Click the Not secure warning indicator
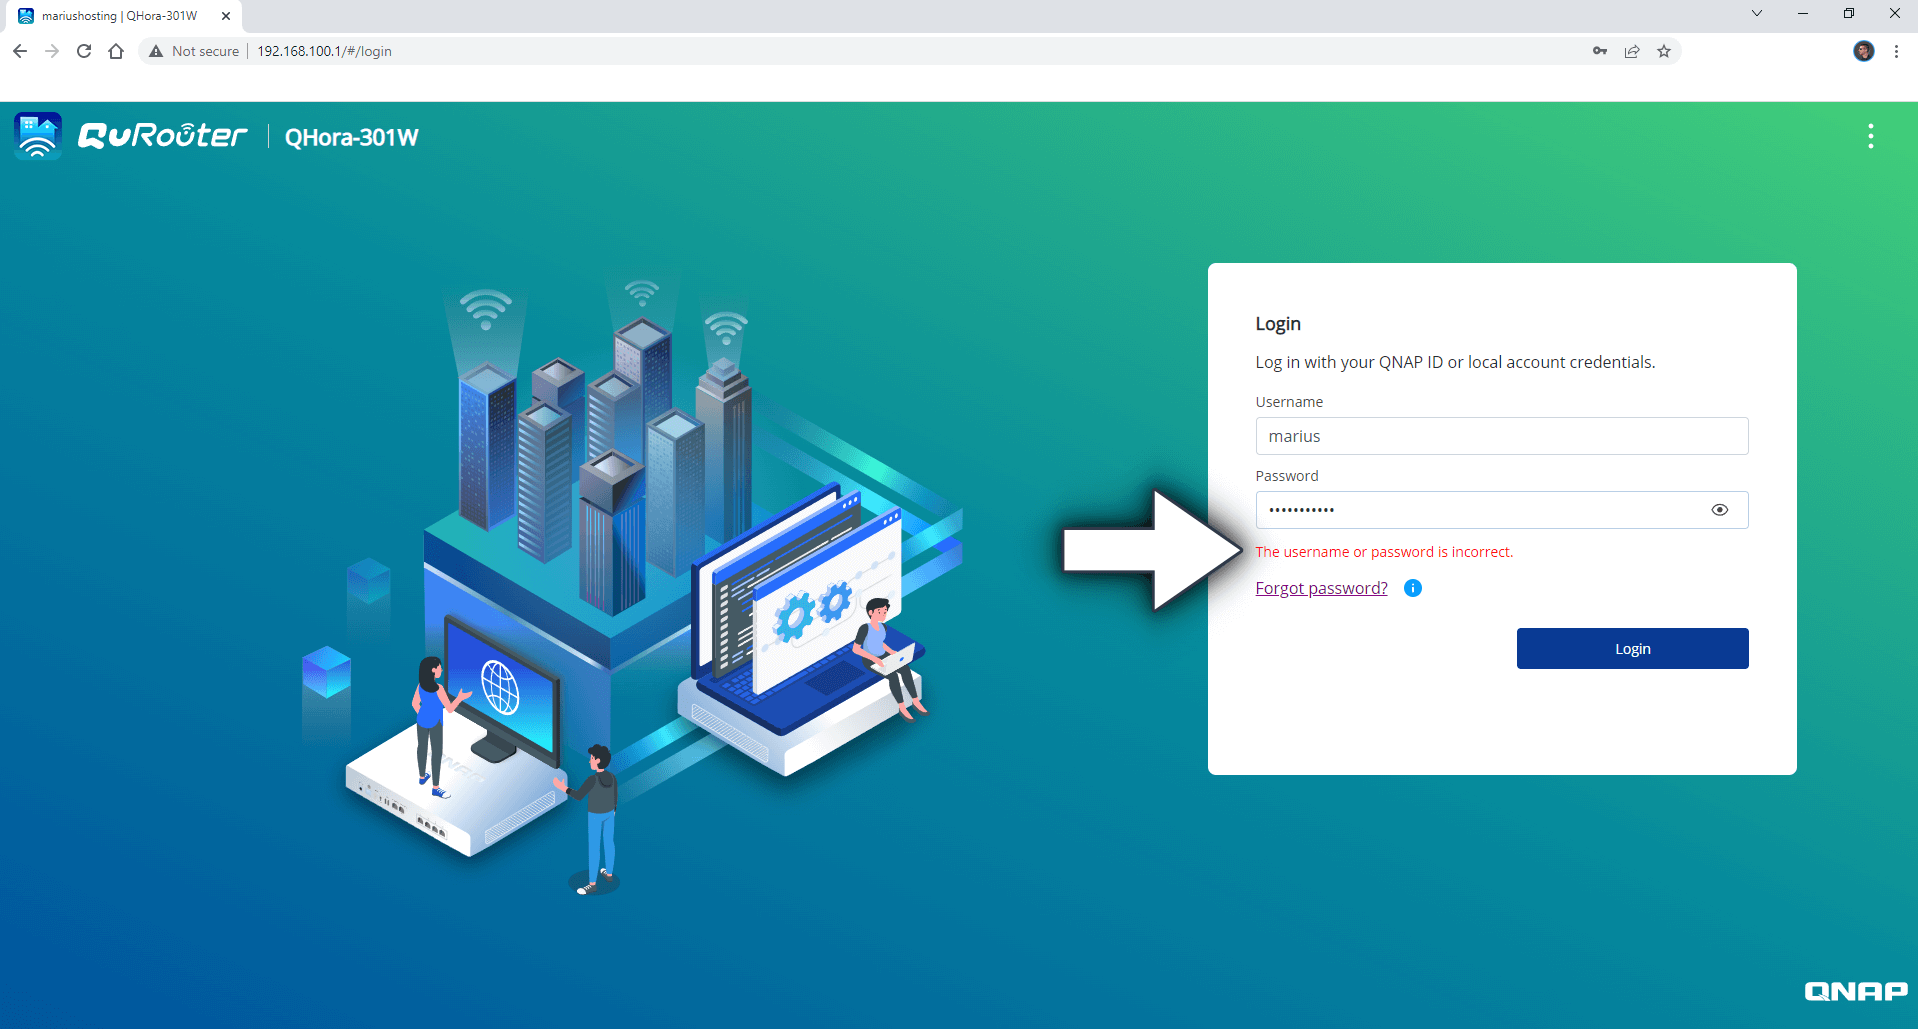Viewport: 1918px width, 1029px height. 194,51
